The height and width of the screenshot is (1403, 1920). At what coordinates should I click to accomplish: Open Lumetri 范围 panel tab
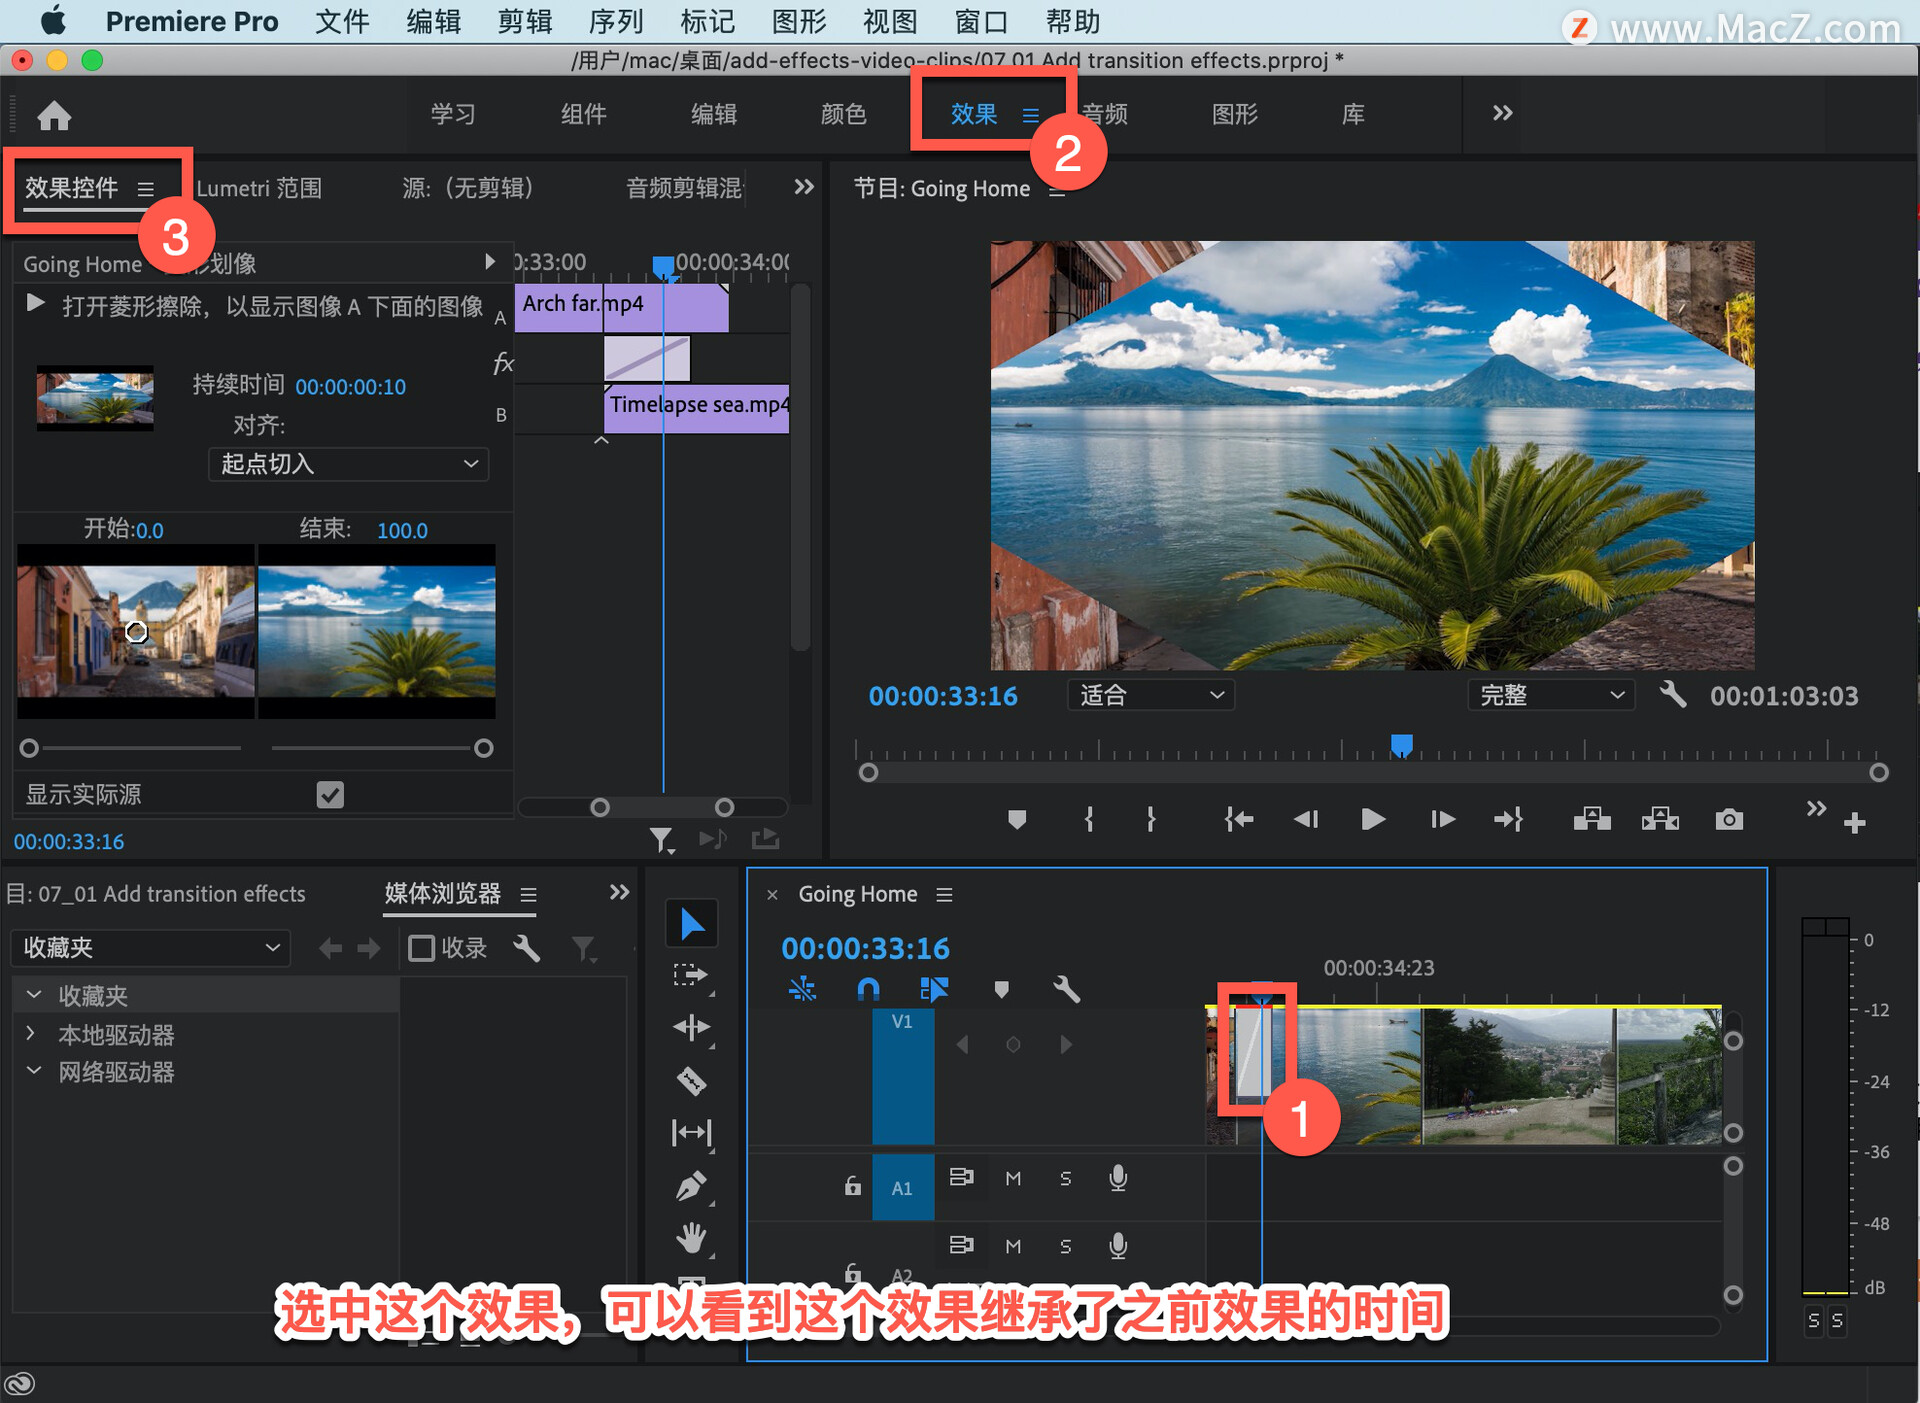pos(259,188)
